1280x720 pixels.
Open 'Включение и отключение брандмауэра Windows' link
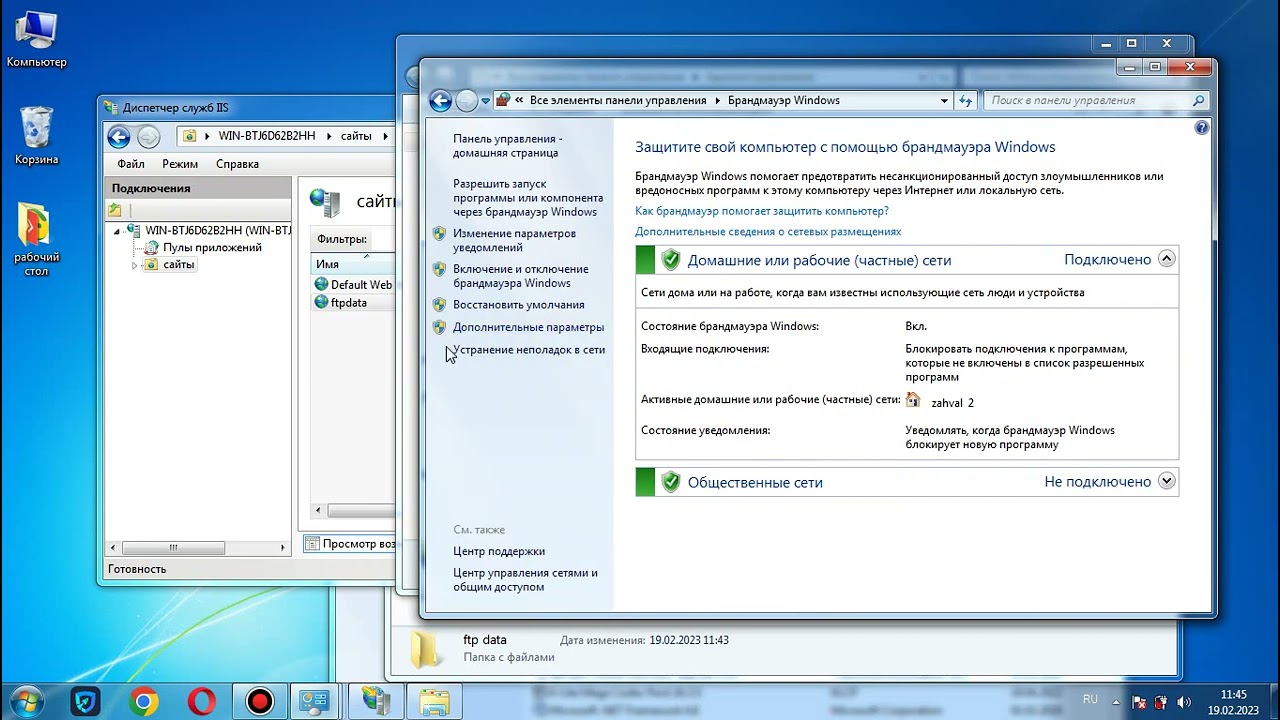(x=520, y=276)
